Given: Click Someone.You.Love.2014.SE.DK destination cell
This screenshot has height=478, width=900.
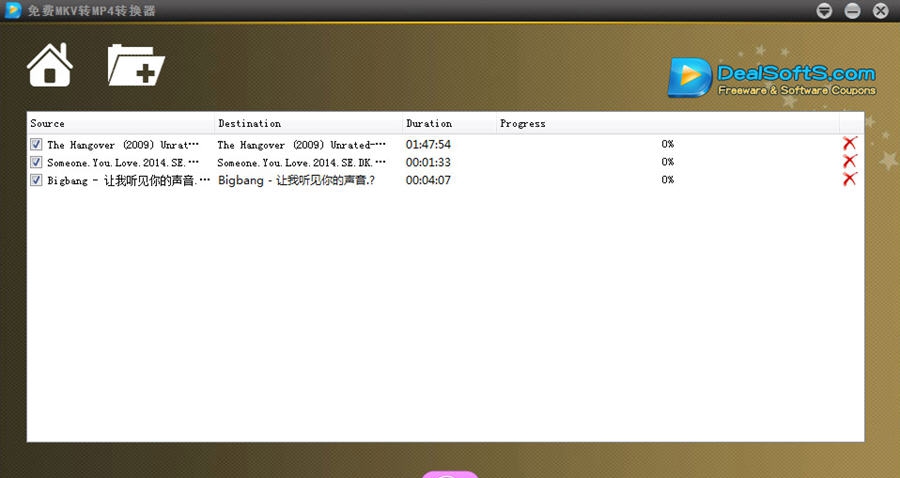Looking at the screenshot, I should tap(301, 162).
